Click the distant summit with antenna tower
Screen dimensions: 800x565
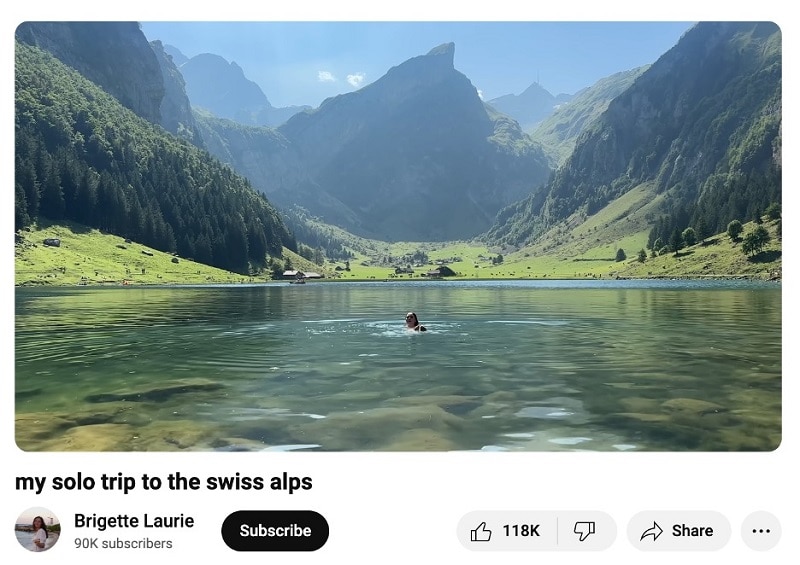[536, 87]
